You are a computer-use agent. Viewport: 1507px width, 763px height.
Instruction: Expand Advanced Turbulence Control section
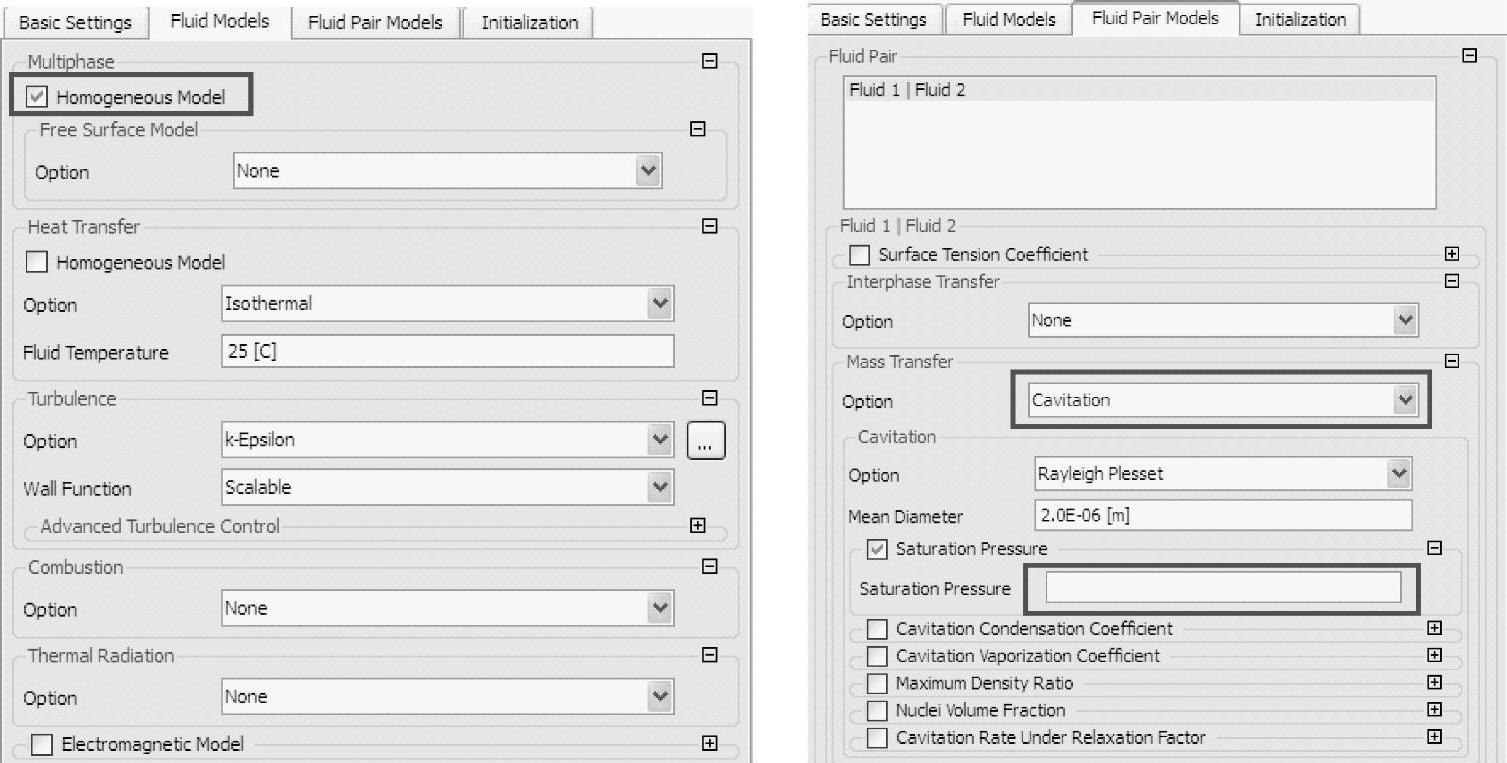698,526
